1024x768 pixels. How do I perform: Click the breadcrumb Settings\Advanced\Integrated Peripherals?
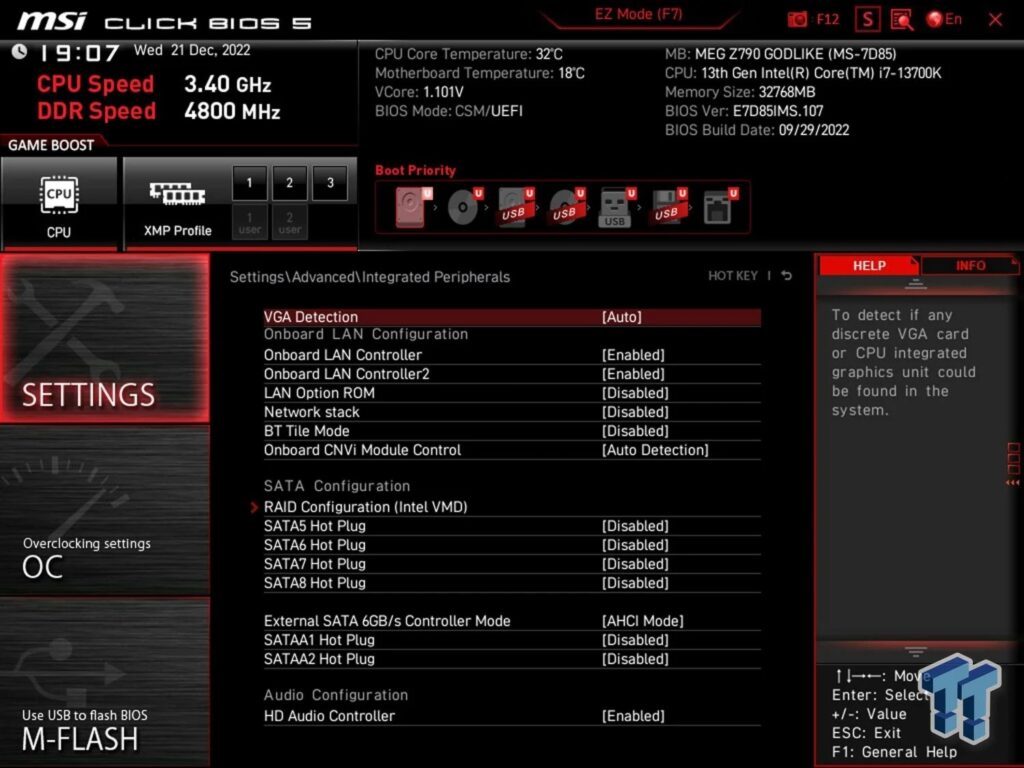pyautogui.click(x=370, y=277)
